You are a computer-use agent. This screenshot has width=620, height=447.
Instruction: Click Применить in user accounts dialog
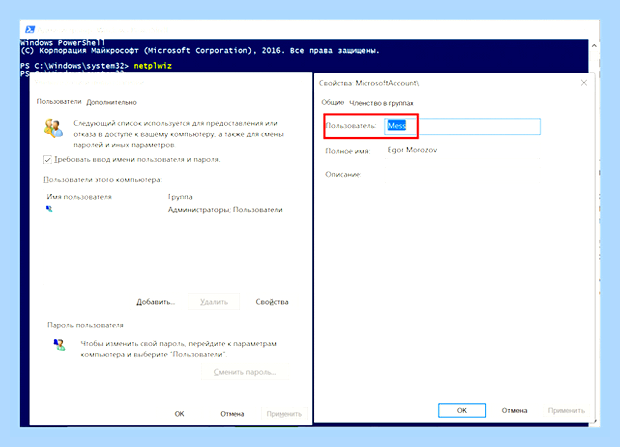tap(284, 414)
